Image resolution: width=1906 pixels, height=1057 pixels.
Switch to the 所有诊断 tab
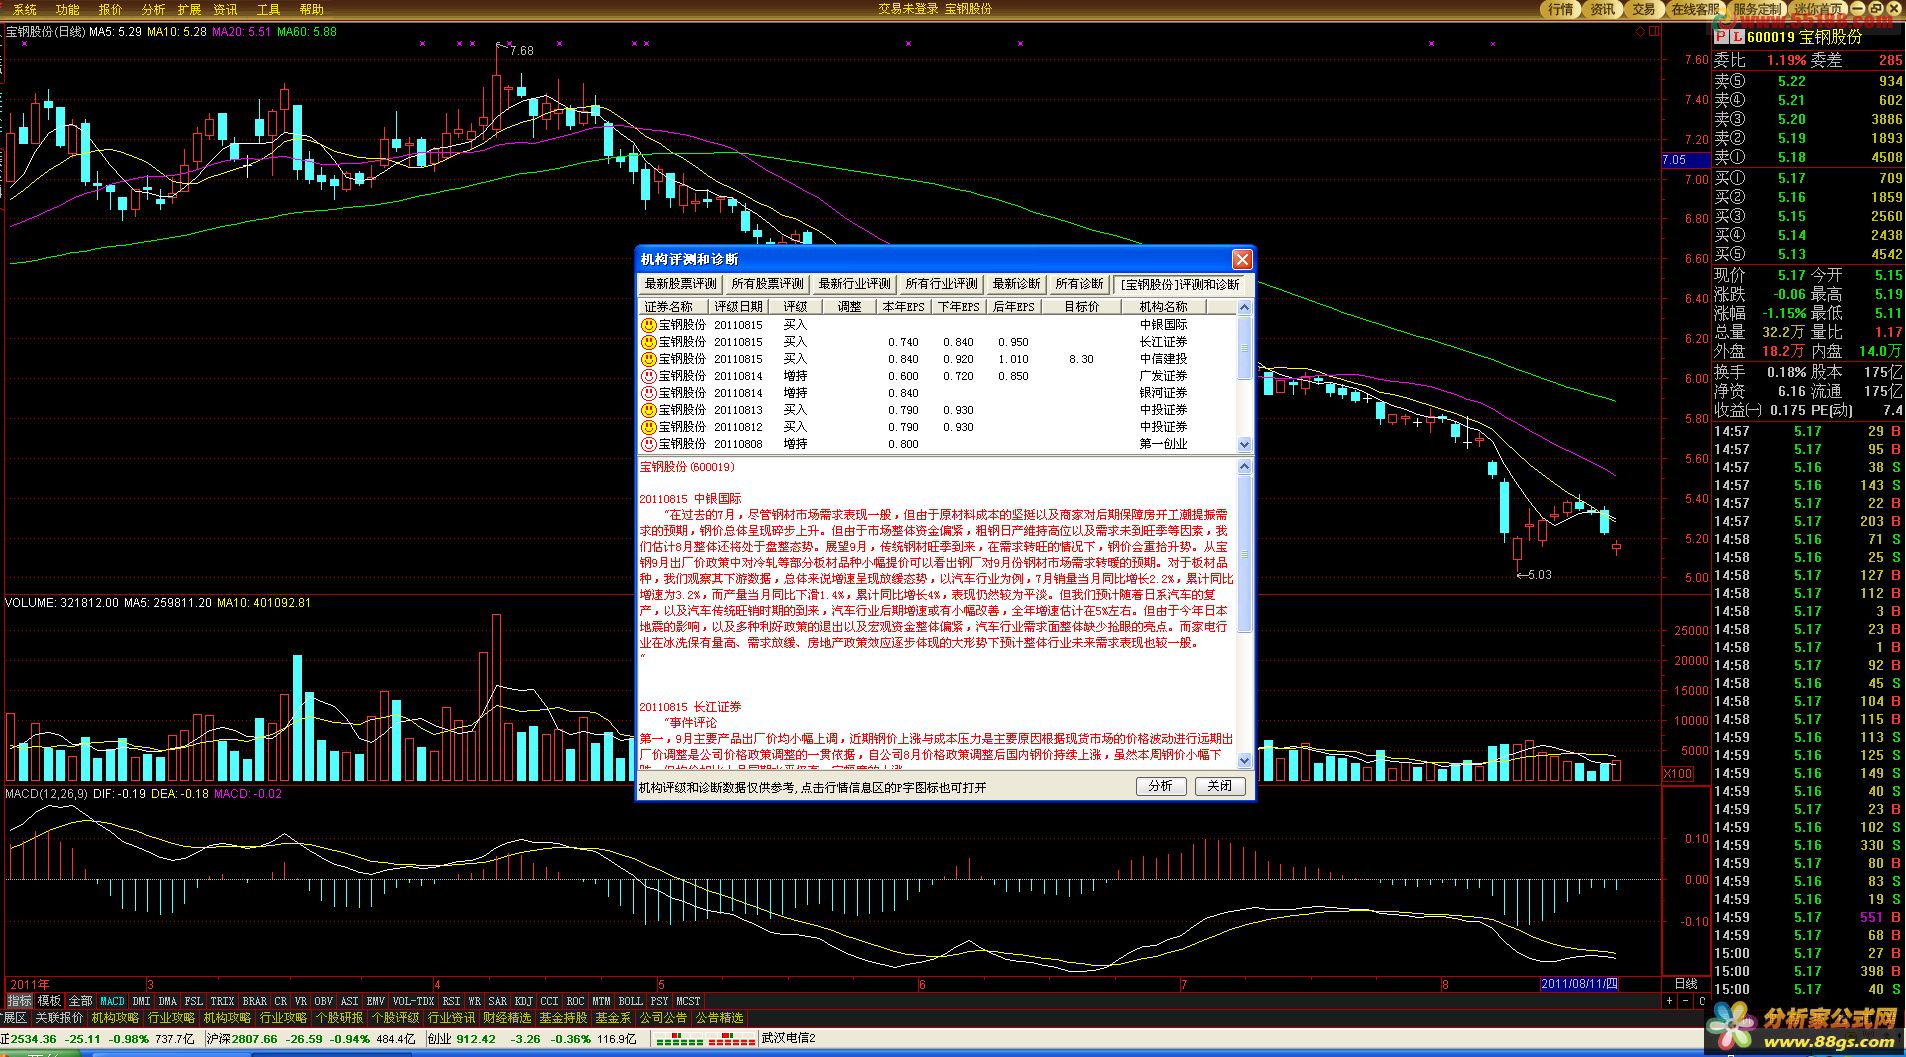tap(1079, 284)
